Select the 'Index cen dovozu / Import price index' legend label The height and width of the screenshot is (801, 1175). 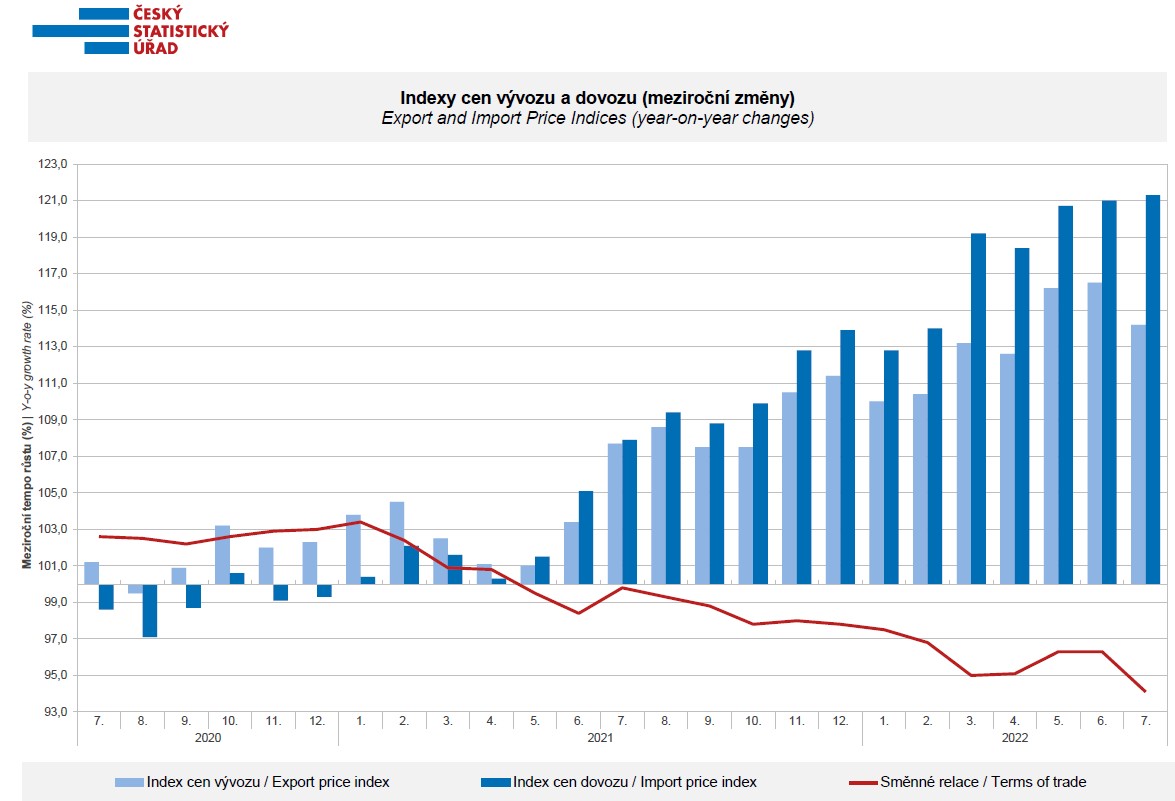[634, 782]
